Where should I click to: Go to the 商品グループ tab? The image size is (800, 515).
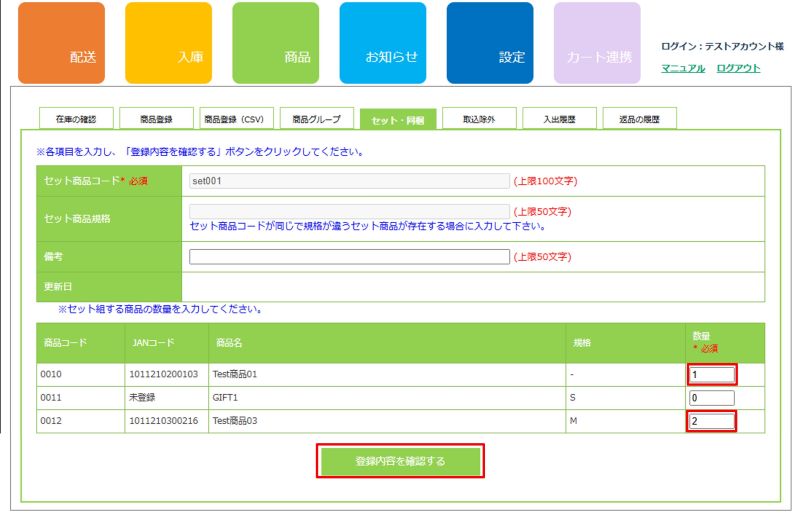click(x=316, y=119)
